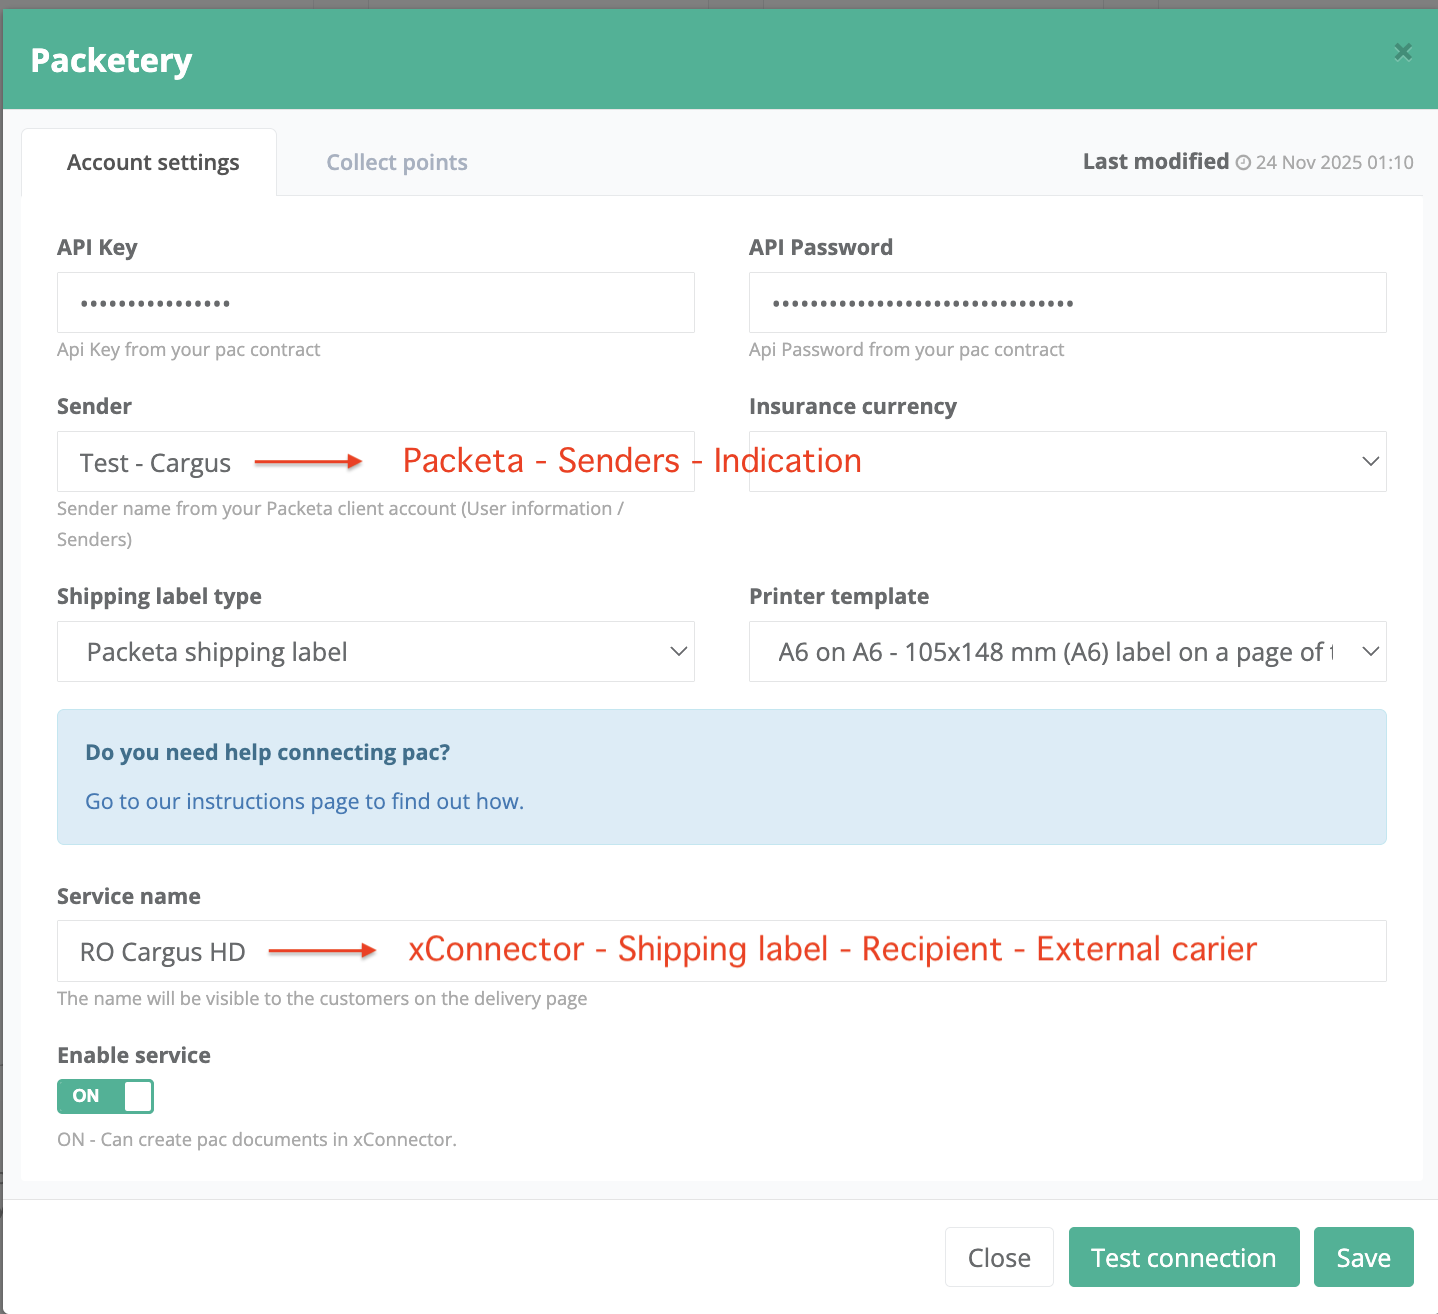Click the Sender name Packeta client account hint

[x=340, y=523]
